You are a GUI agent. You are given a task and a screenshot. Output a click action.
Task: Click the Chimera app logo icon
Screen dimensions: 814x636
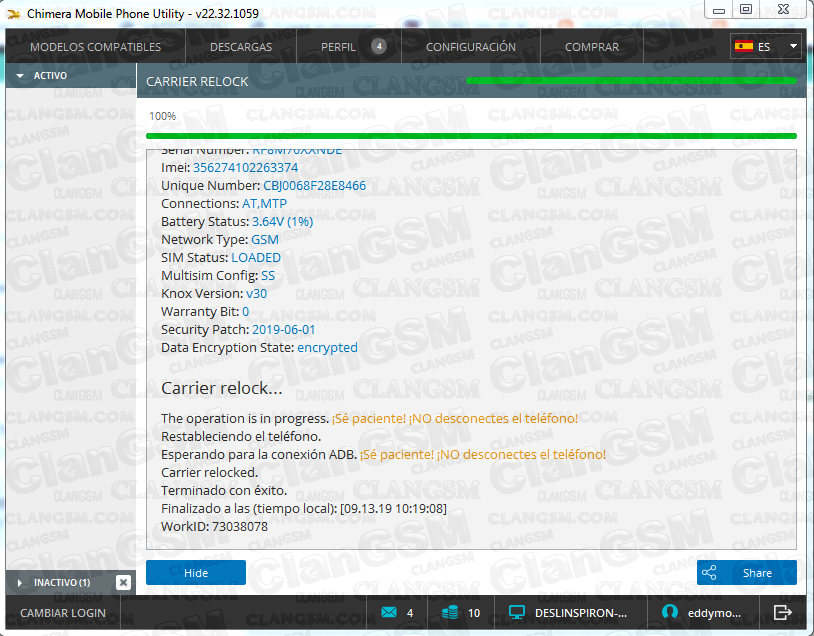[x=13, y=14]
